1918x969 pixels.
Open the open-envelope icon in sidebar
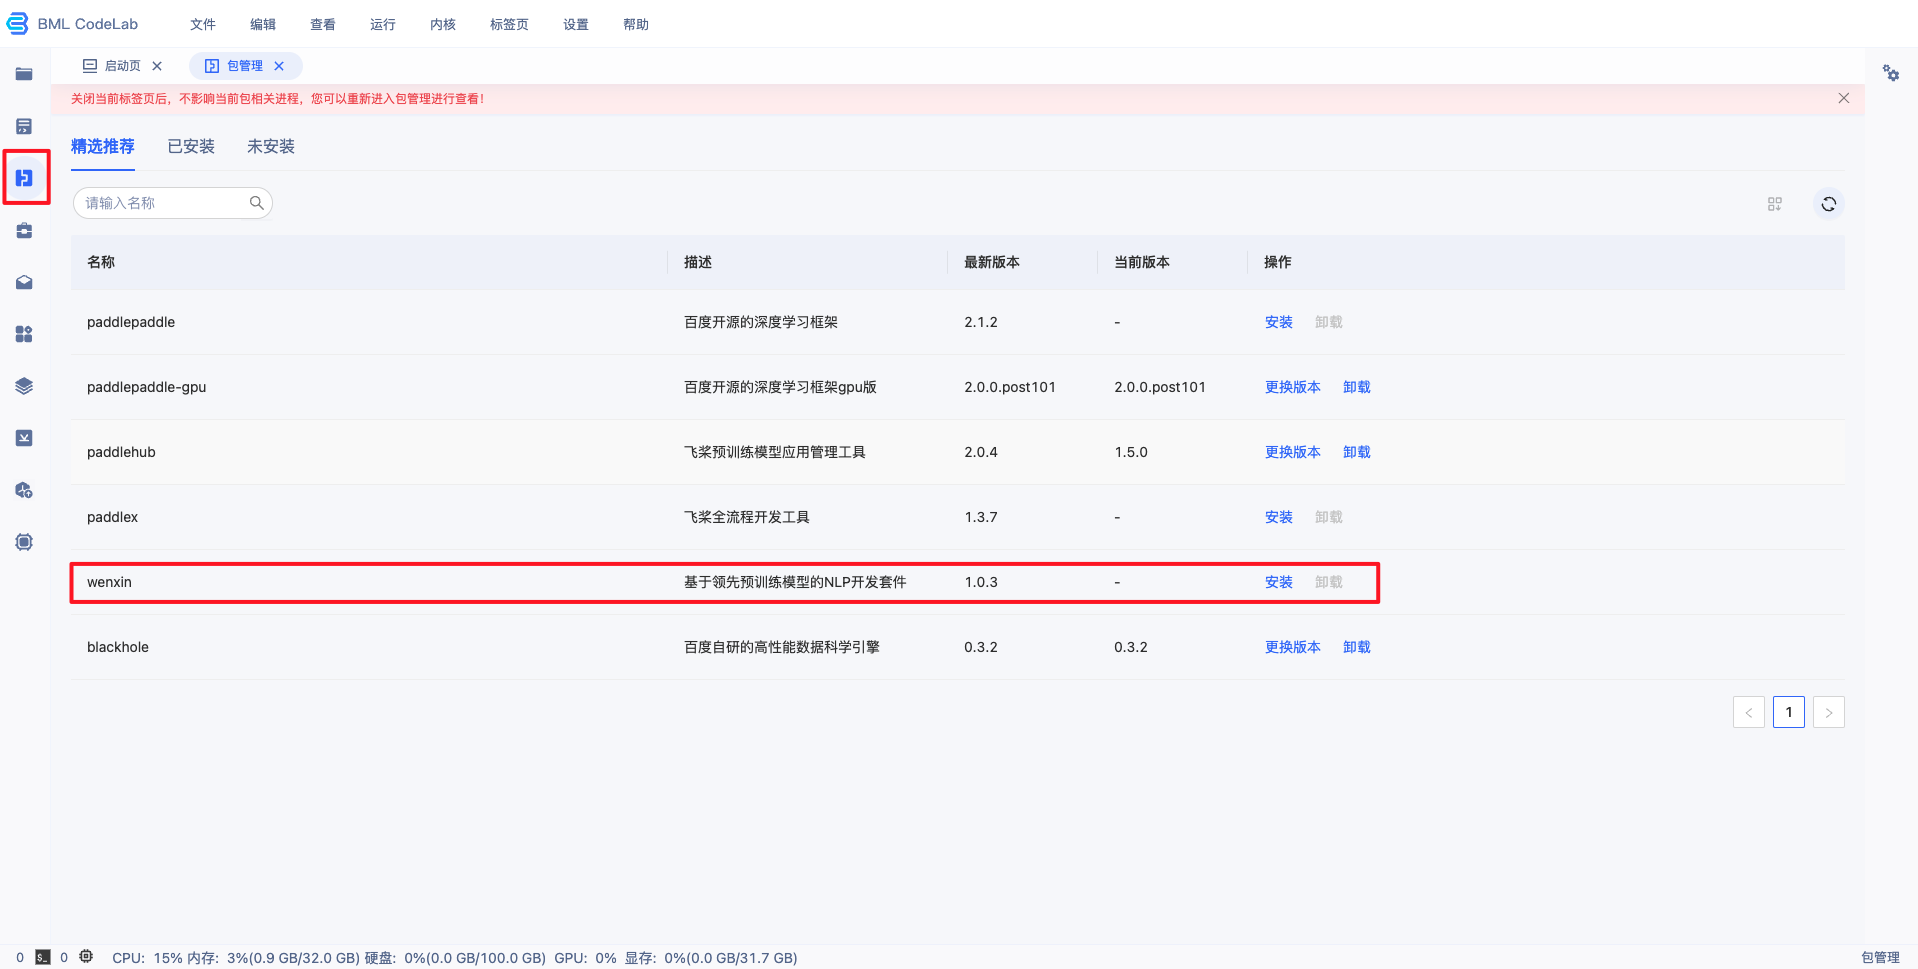click(x=24, y=282)
